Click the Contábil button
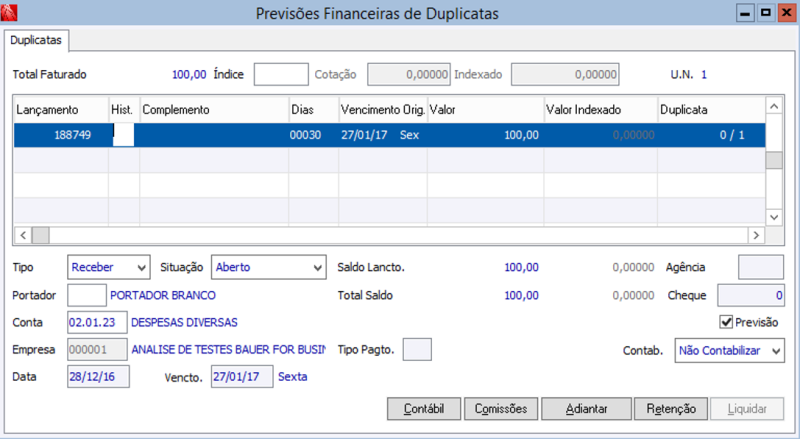The width and height of the screenshot is (800, 439). (424, 409)
